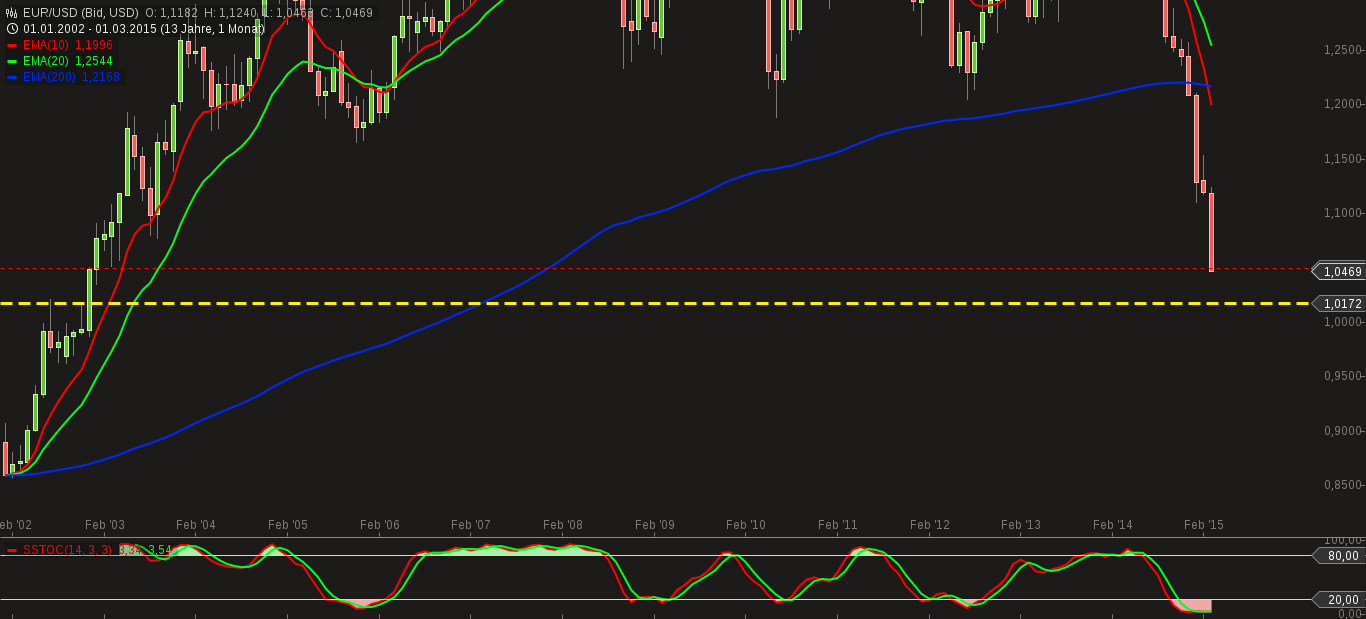Click the Feb '09 time axis label
The image size is (1366, 619).
[x=655, y=524]
